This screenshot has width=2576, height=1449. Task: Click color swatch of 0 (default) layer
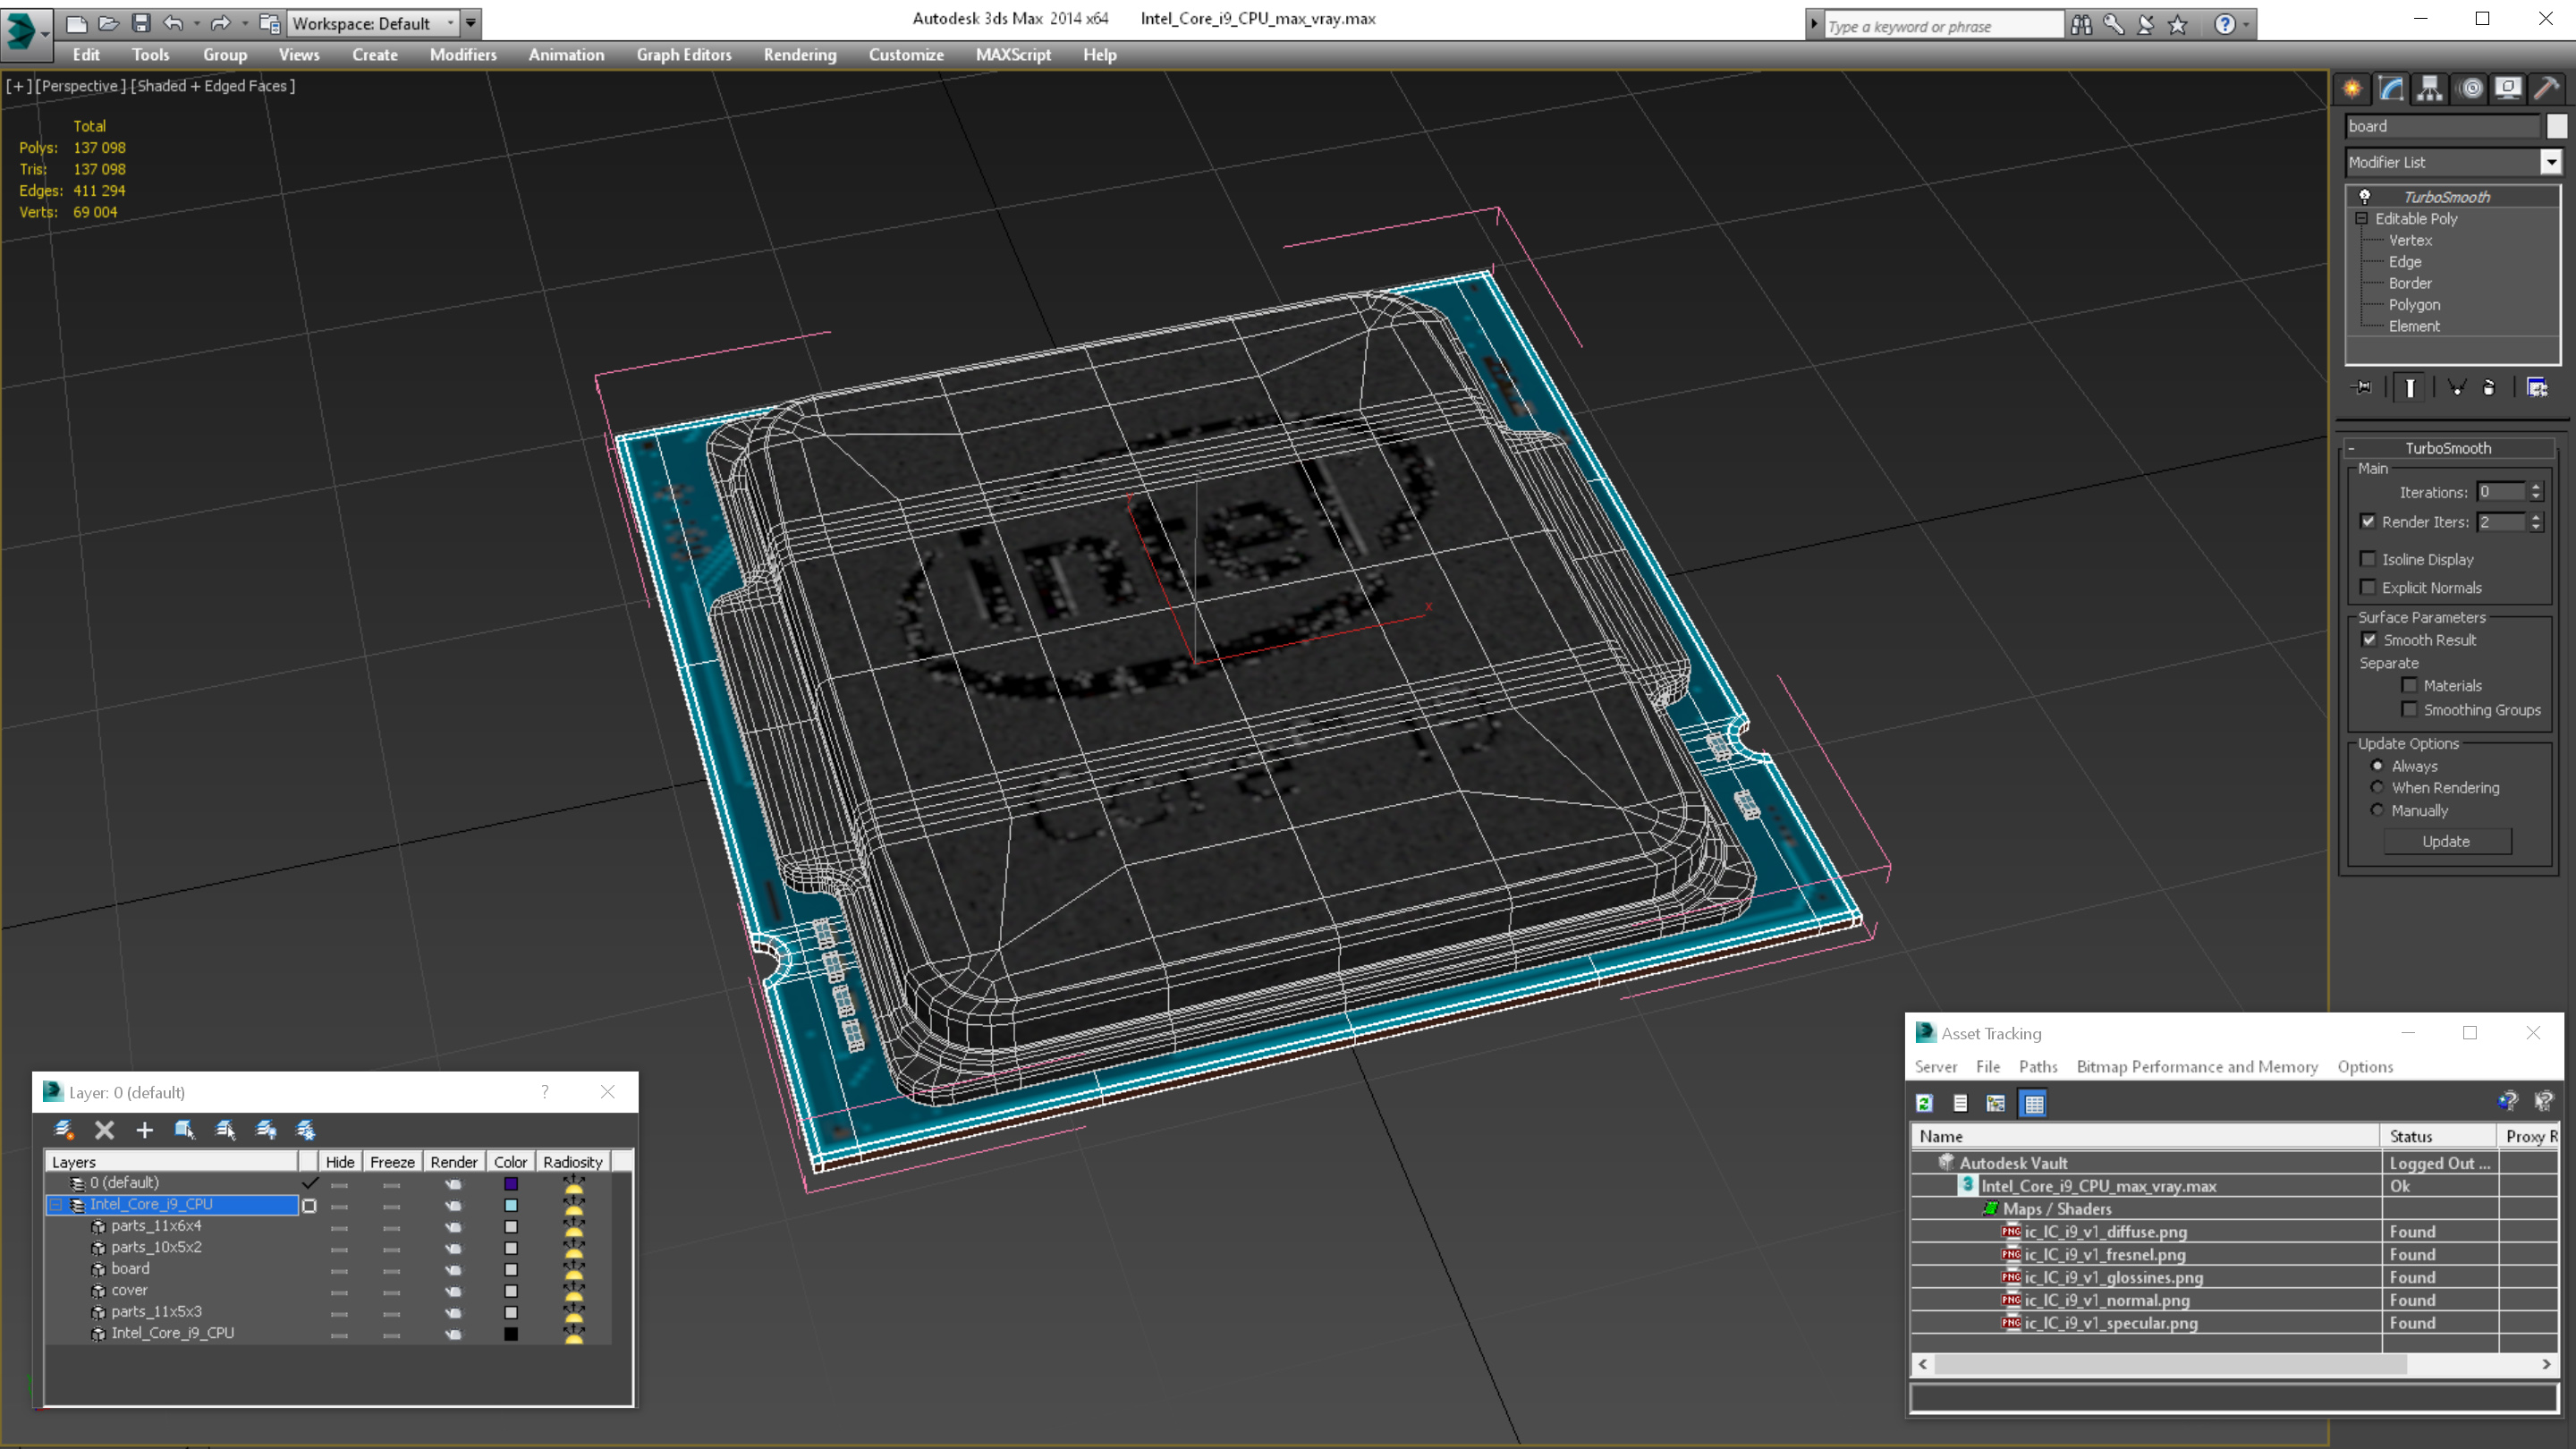tap(511, 1183)
